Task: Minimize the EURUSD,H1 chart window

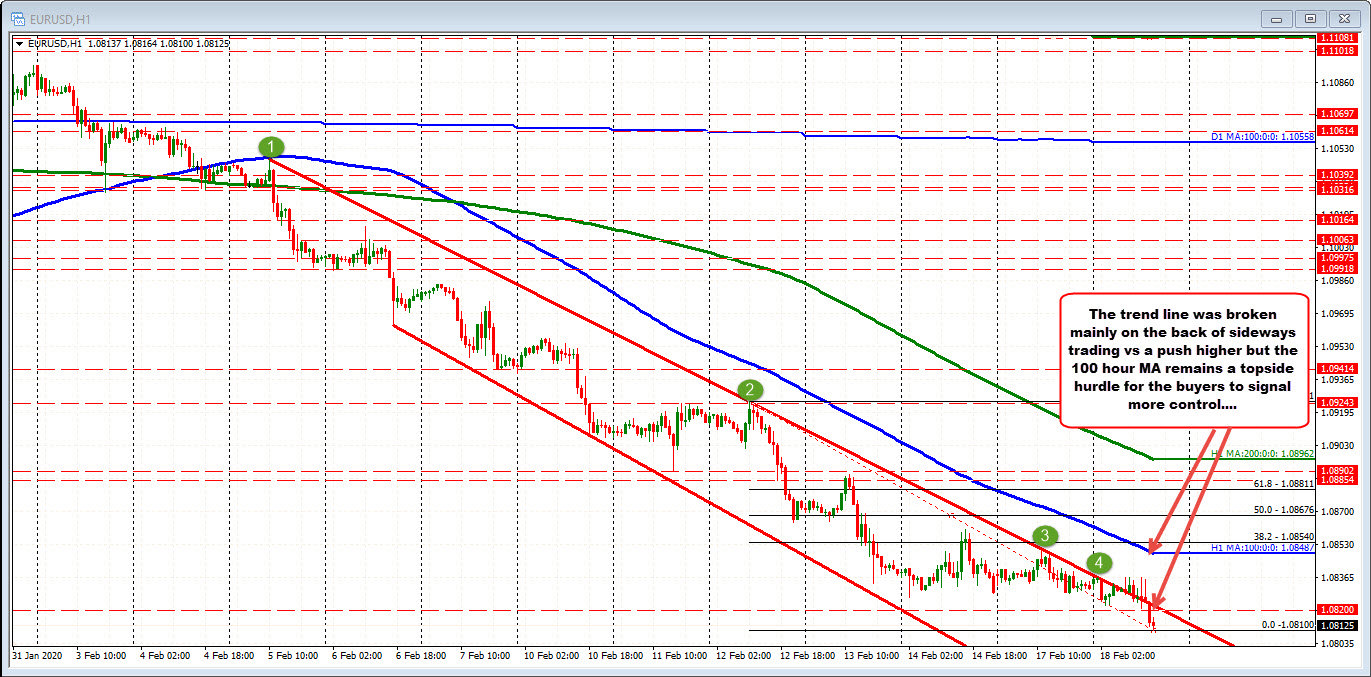Action: pyautogui.click(x=1274, y=17)
